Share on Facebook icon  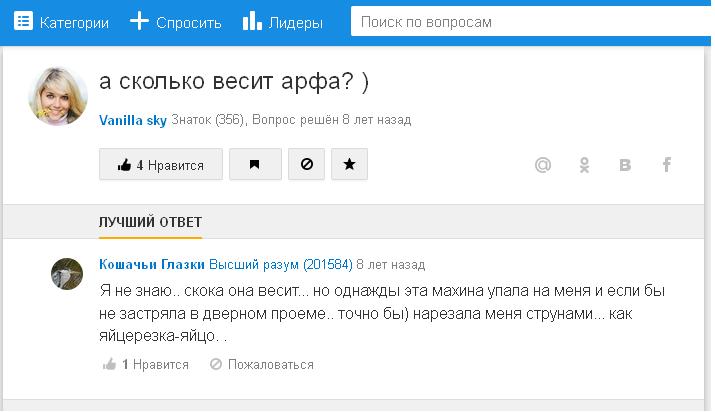666,165
